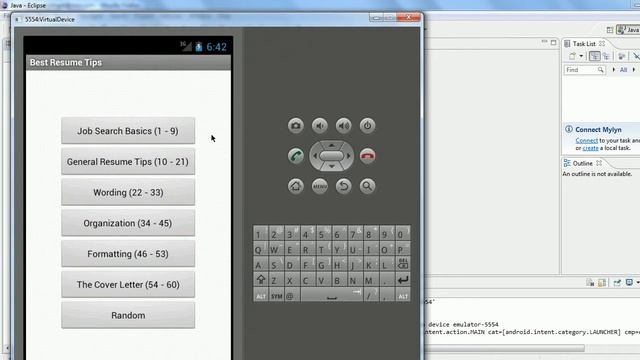Open the new task dropdown arrow
The image size is (640, 360).
[581, 56]
